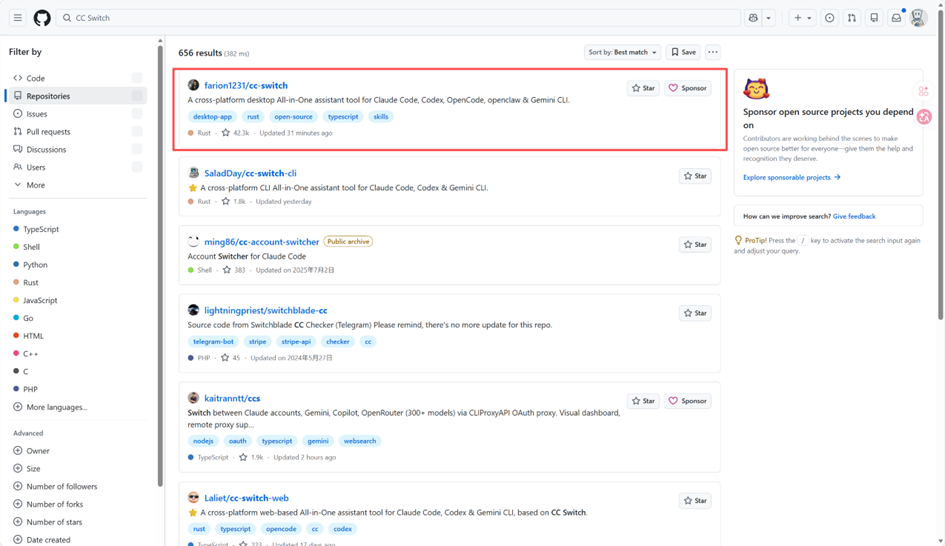Save this search
The height and width of the screenshot is (546, 945).
683,52
